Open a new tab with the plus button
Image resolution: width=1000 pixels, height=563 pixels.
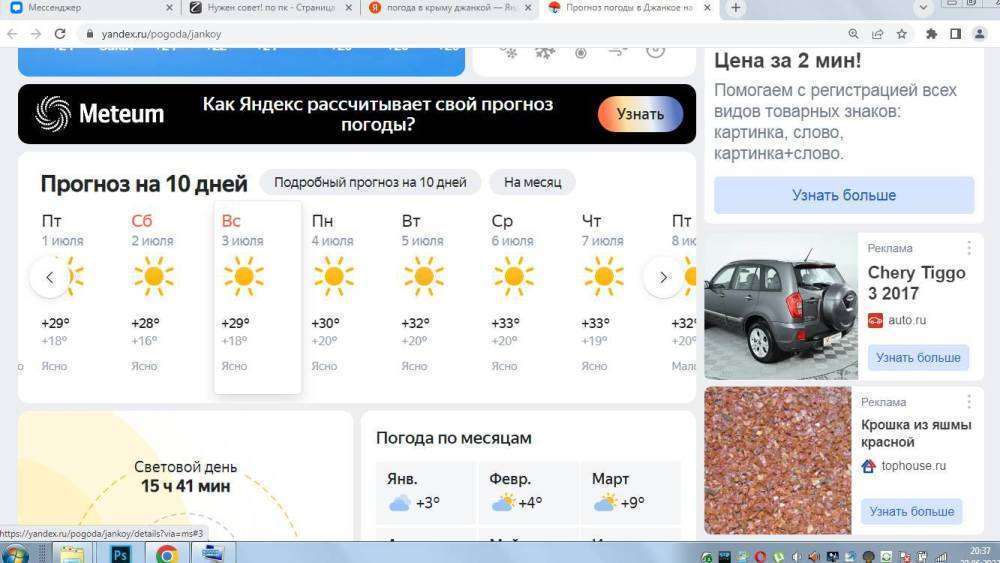pos(735,8)
